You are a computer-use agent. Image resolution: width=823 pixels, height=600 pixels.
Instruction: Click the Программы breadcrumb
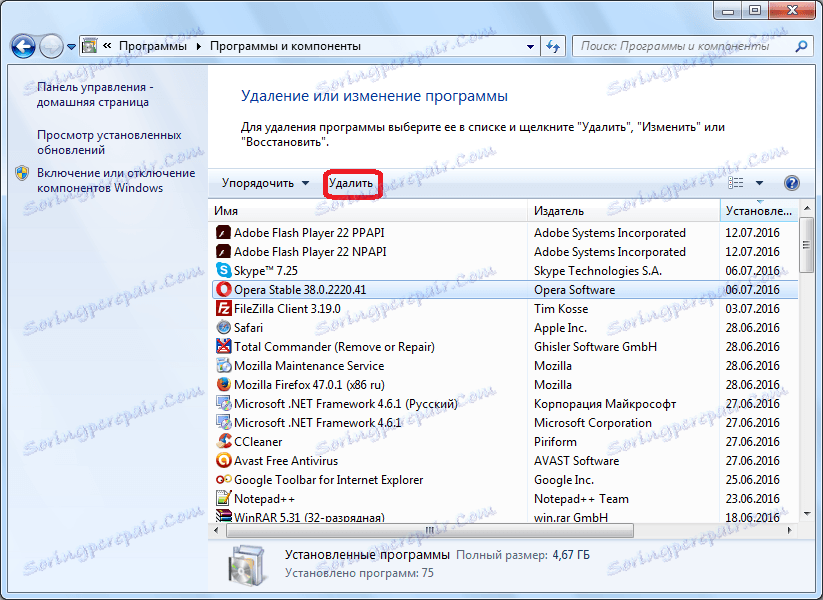tap(153, 46)
